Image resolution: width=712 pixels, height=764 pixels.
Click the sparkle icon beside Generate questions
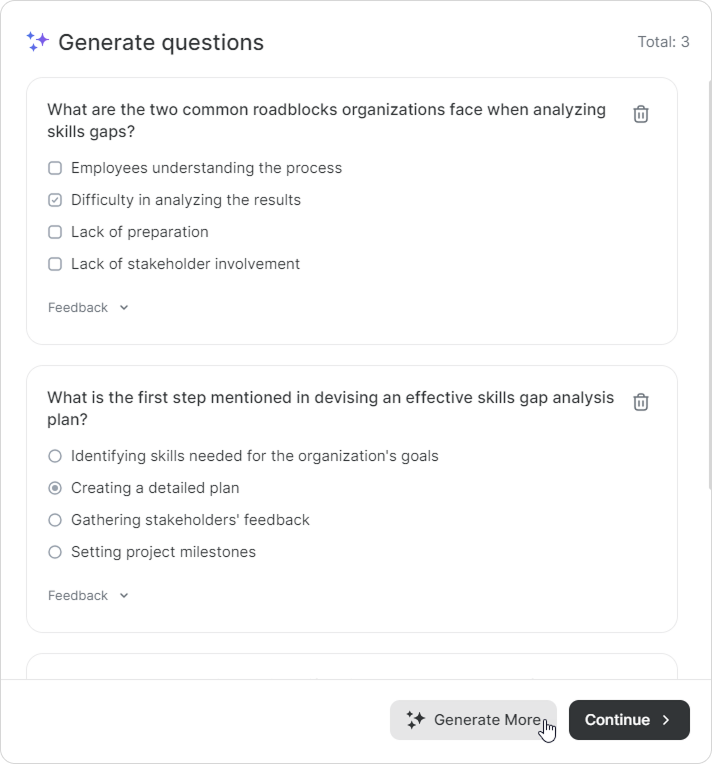click(x=38, y=42)
